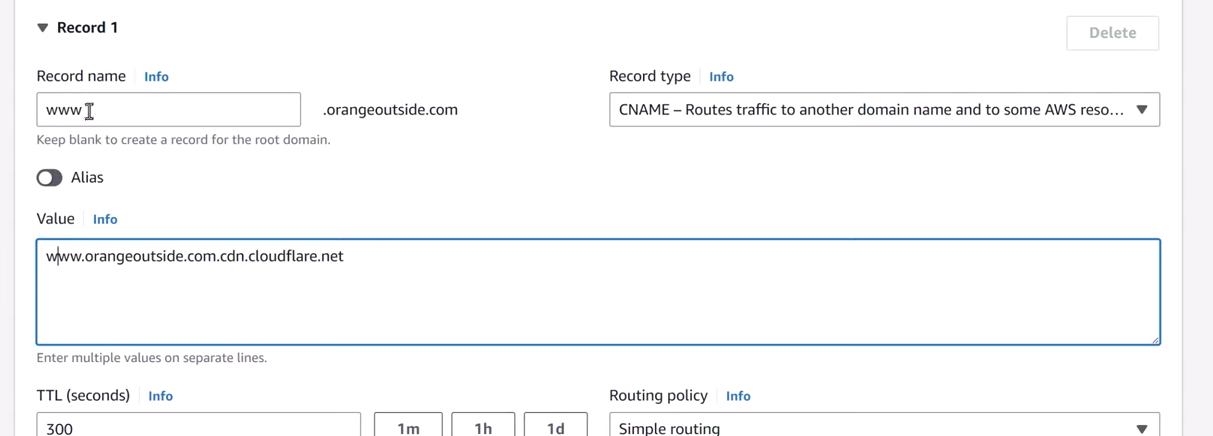This screenshot has height=436, width=1213.
Task: Open Info link beside Record type
Action: (721, 77)
